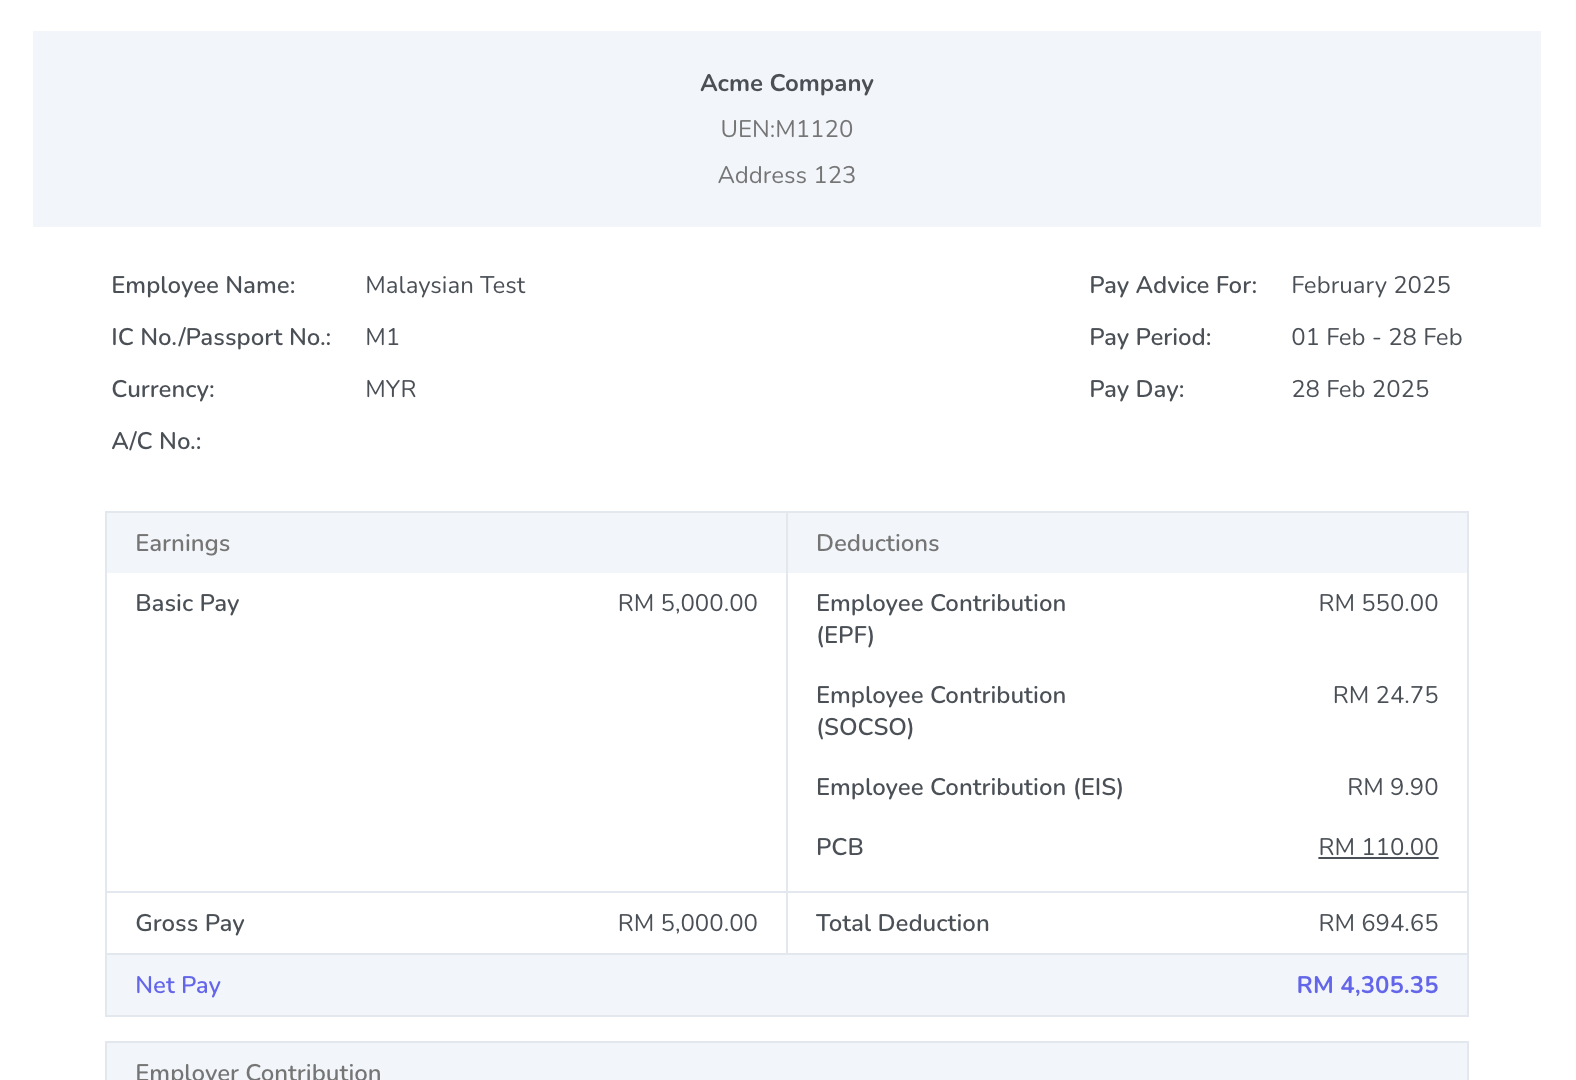Select the net pay RM 4,305.35
Image resolution: width=1576 pixels, height=1080 pixels.
1368,985
